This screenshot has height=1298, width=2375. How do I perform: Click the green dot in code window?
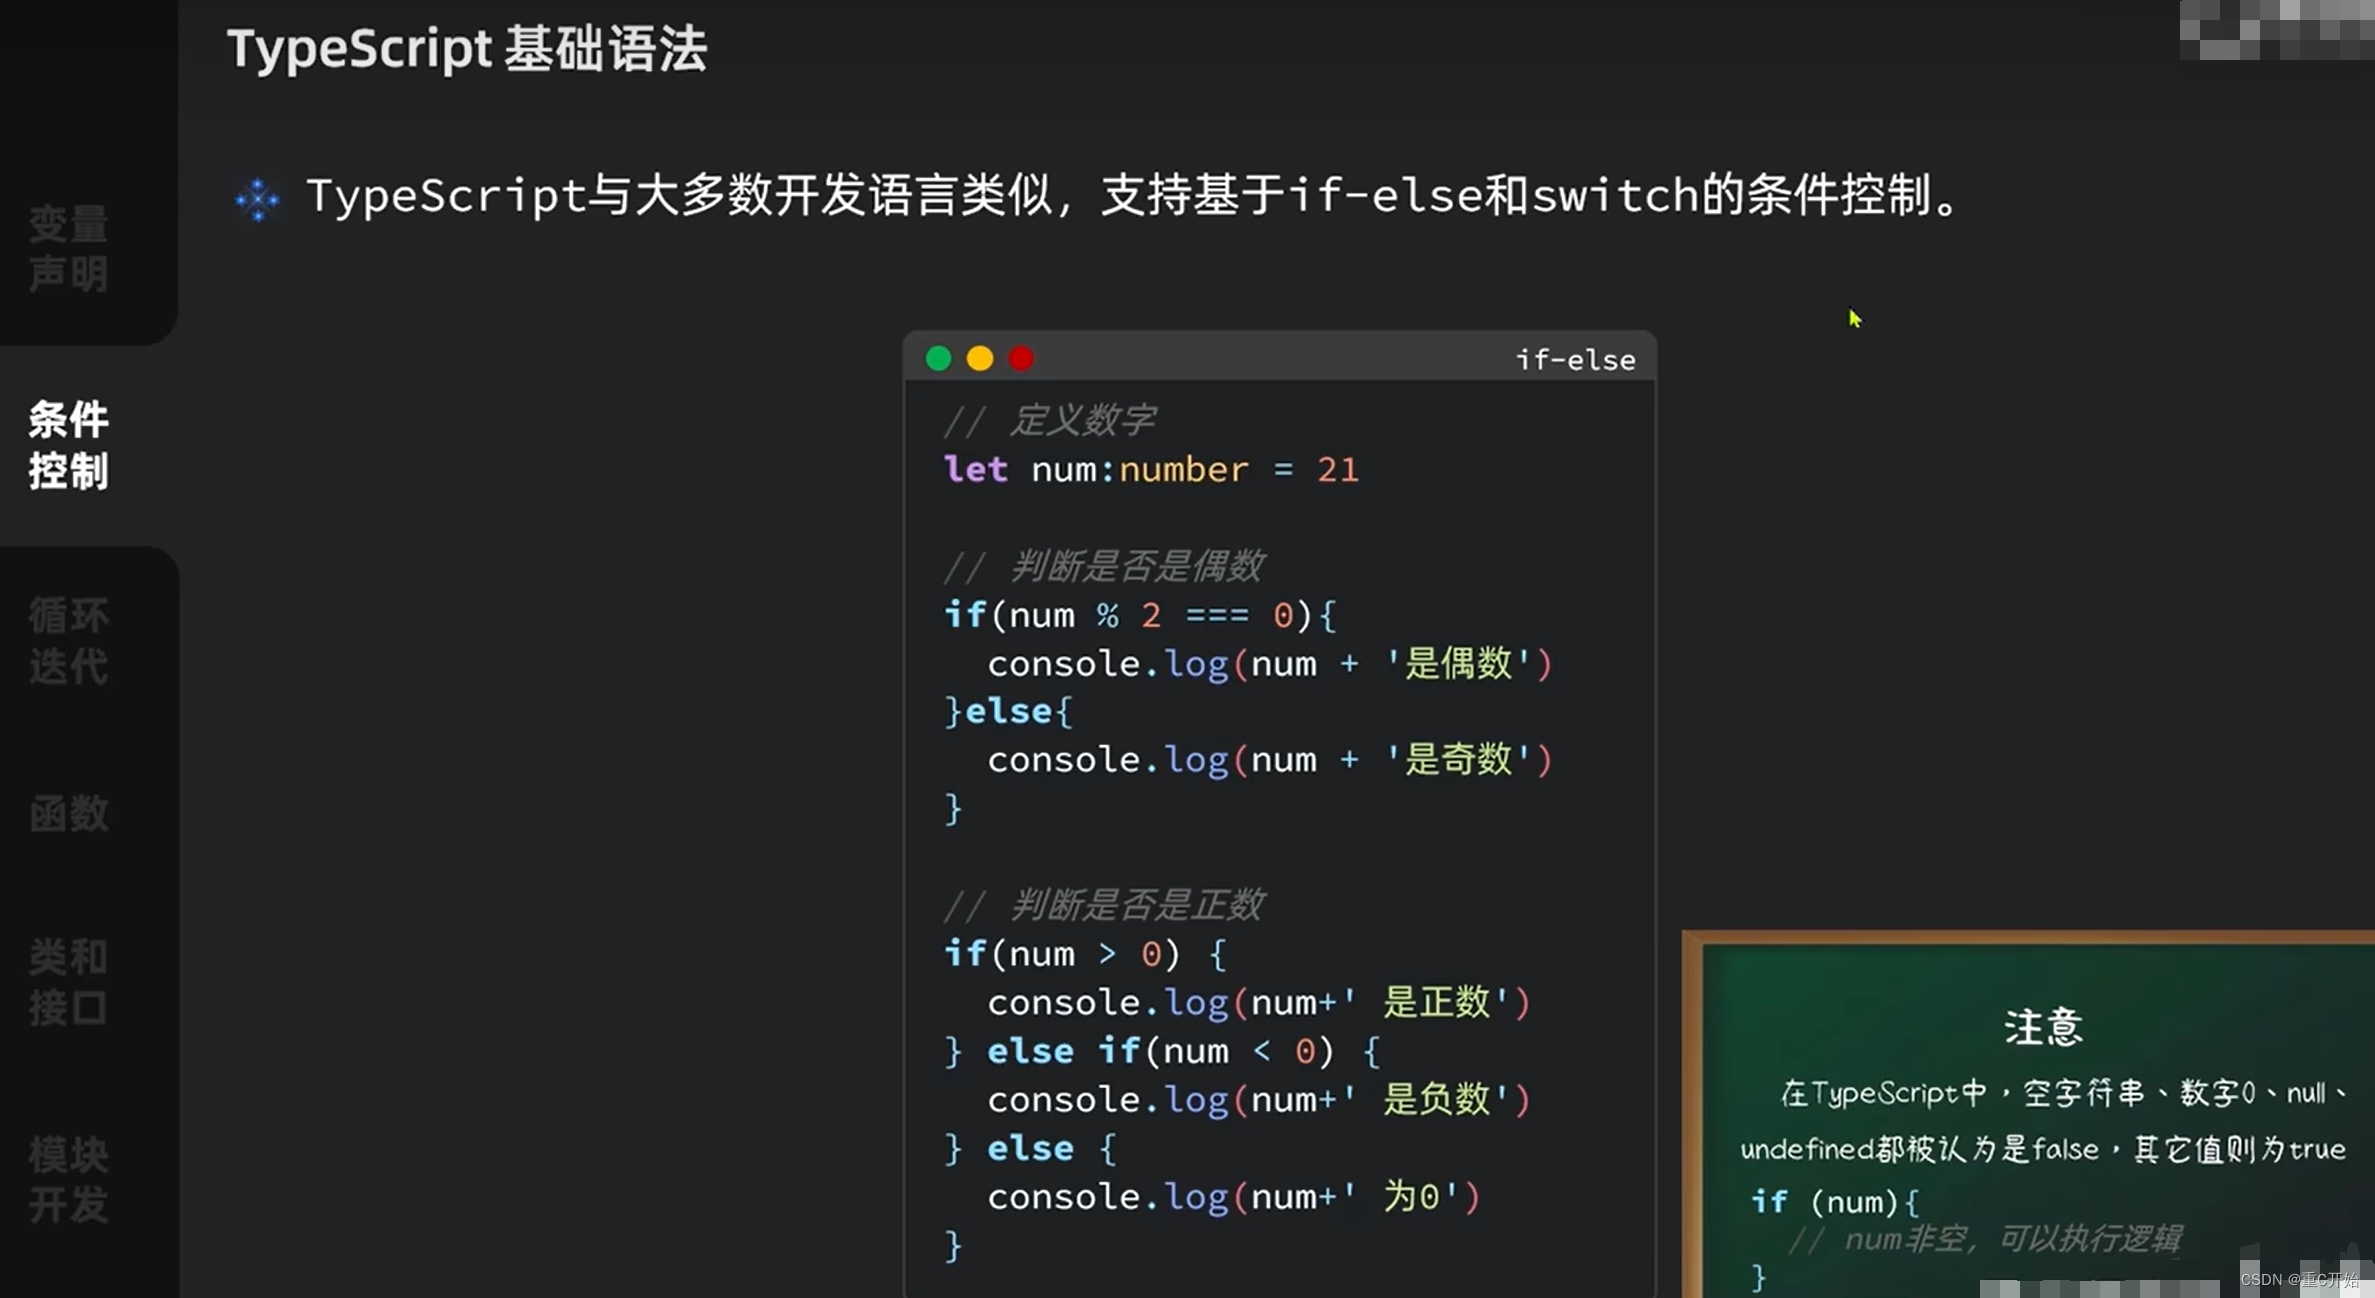click(x=938, y=358)
